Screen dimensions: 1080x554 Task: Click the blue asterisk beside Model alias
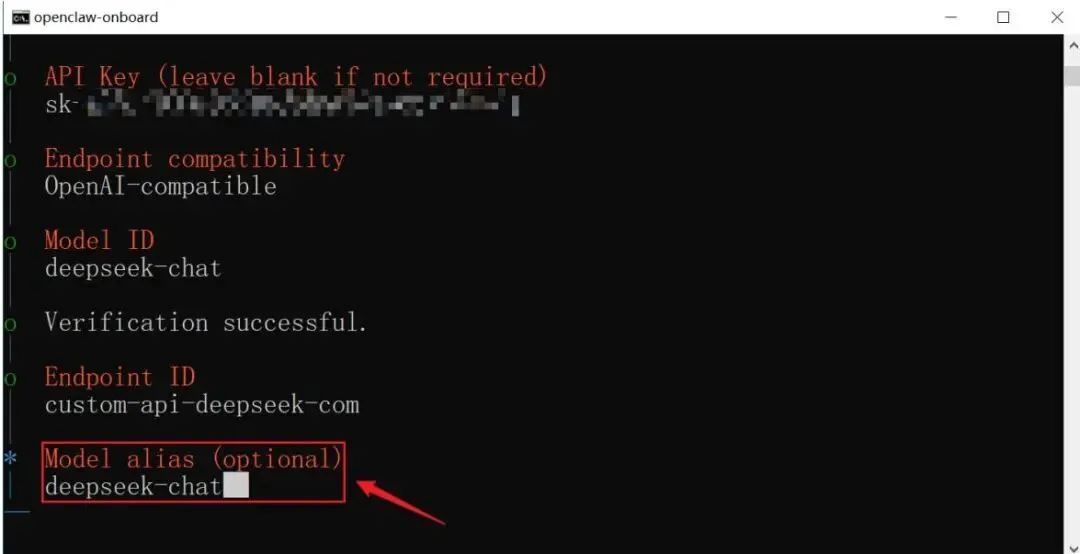[x=10, y=459]
